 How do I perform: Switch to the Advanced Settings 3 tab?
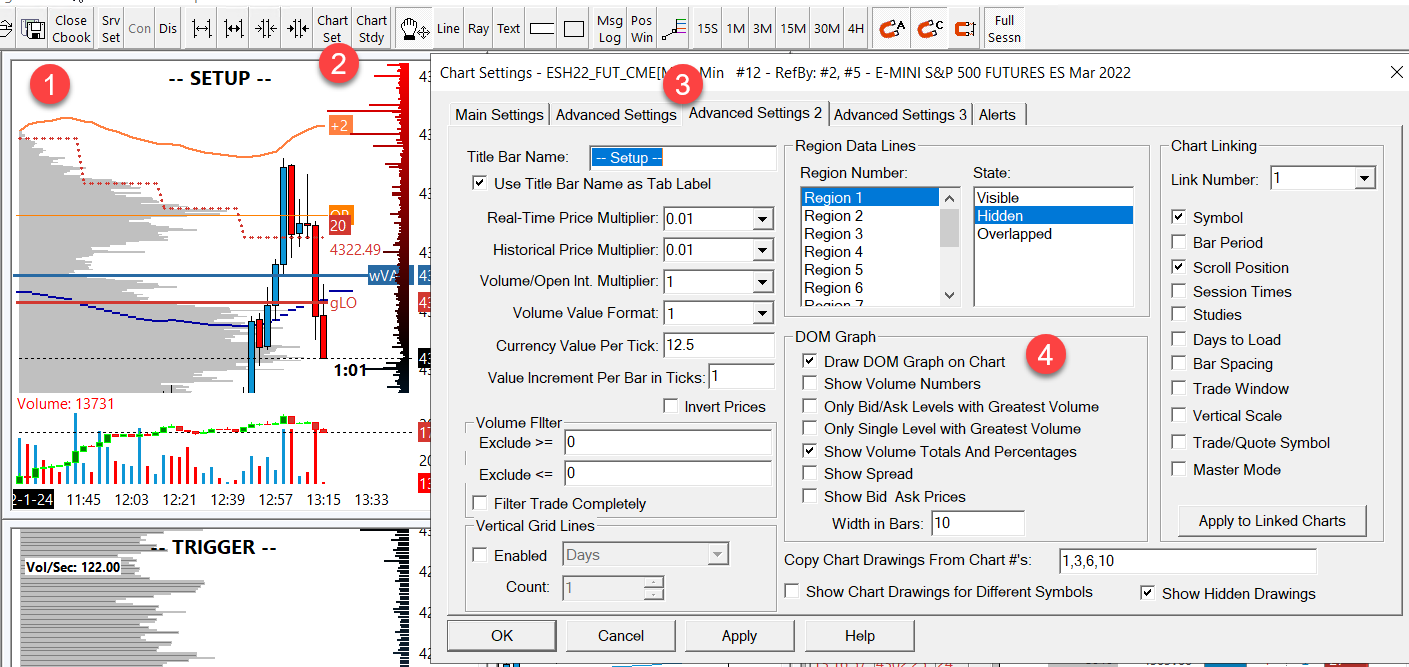coord(900,115)
